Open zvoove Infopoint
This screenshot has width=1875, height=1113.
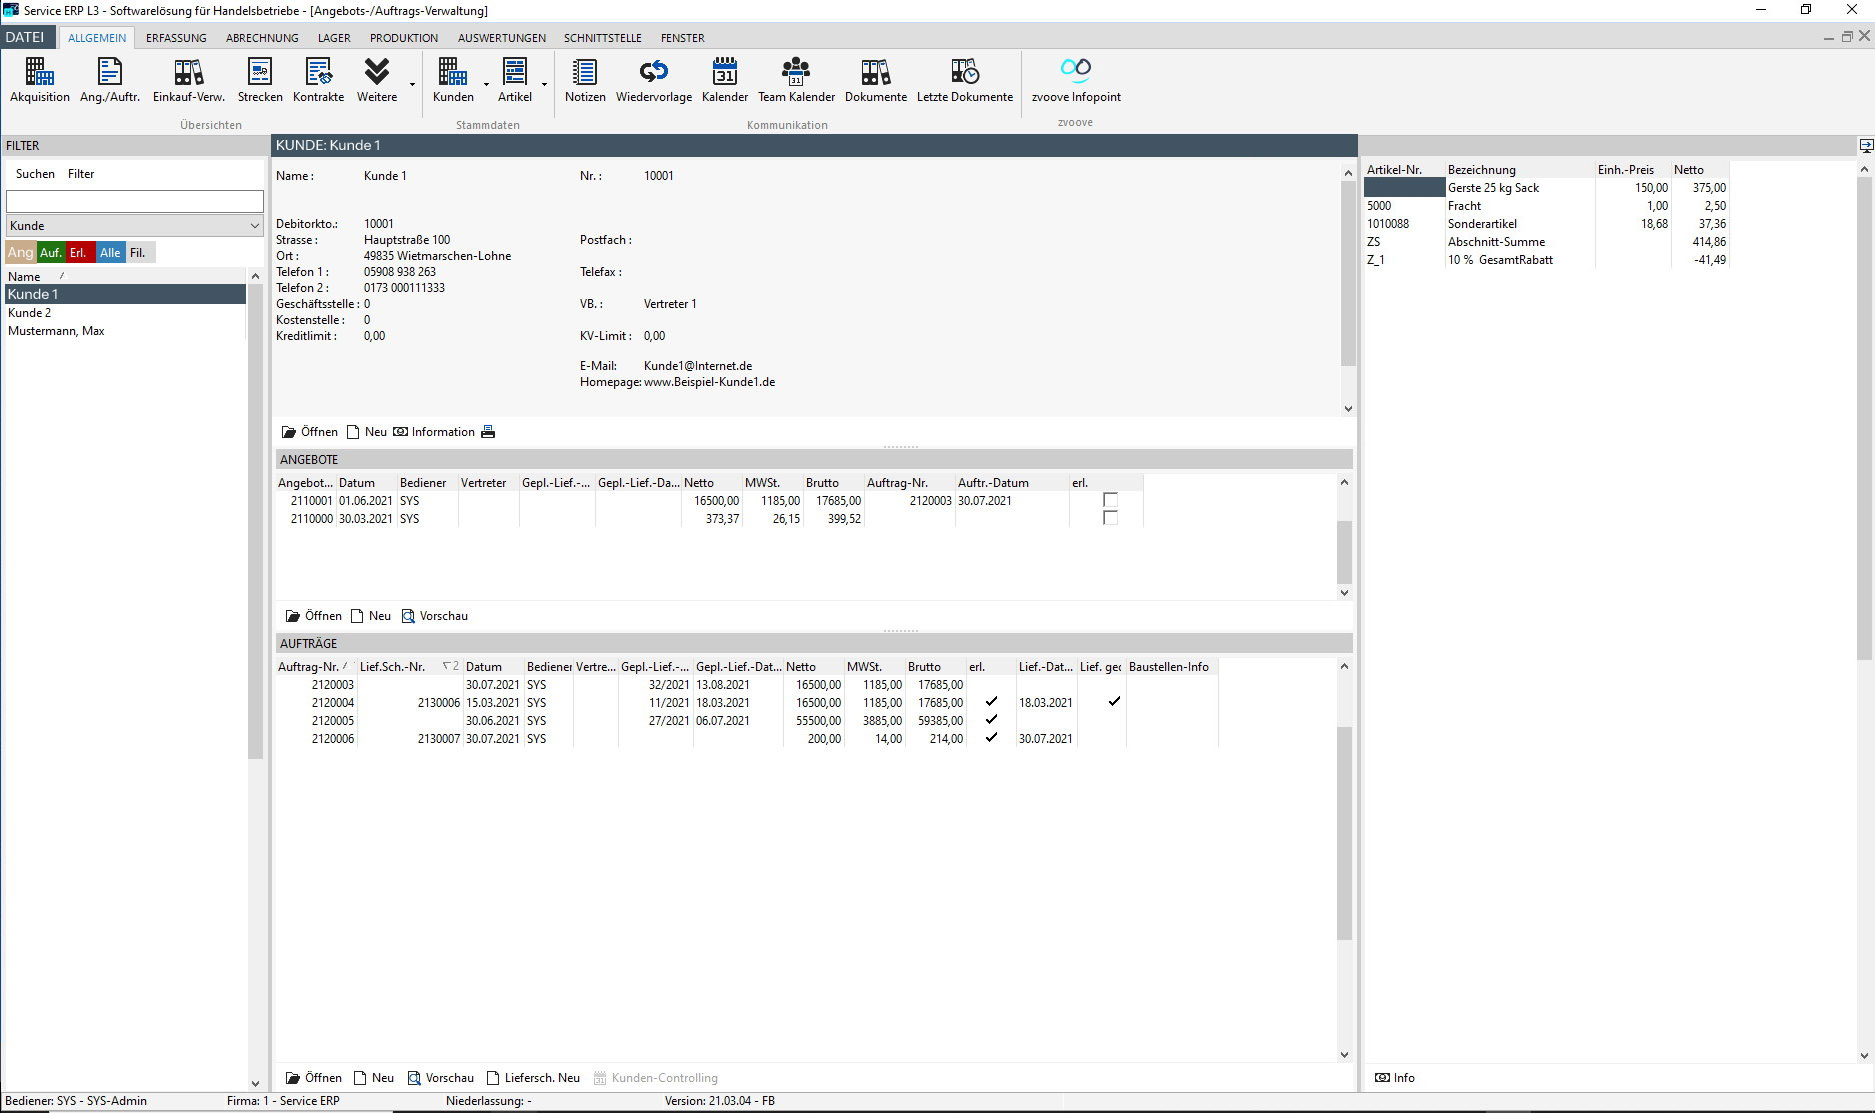pos(1076,80)
